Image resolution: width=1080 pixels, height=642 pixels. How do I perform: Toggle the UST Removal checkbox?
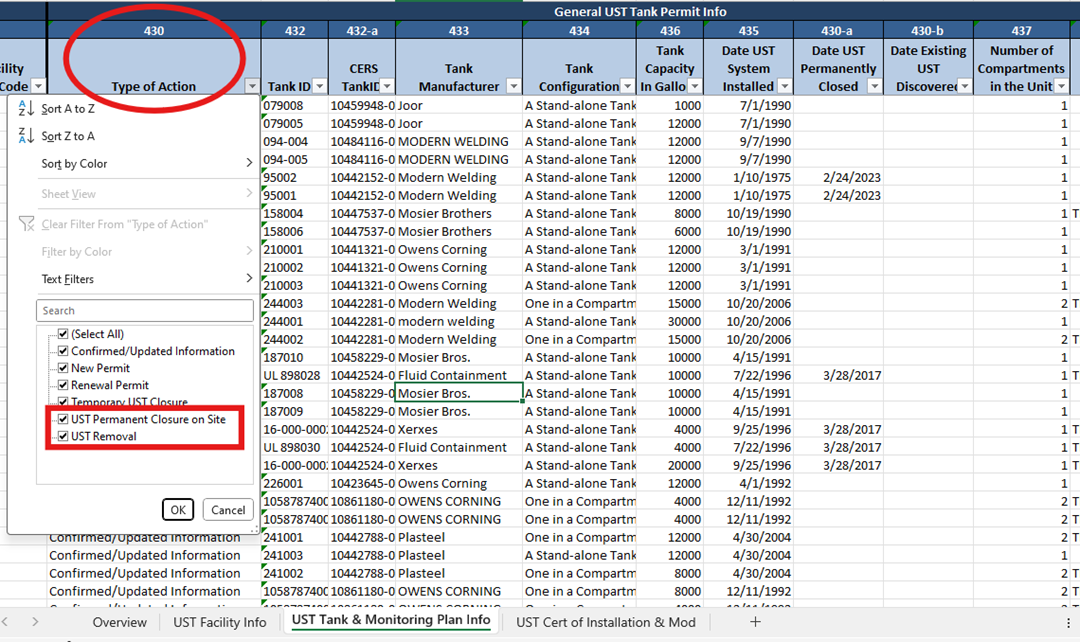[x=63, y=436]
